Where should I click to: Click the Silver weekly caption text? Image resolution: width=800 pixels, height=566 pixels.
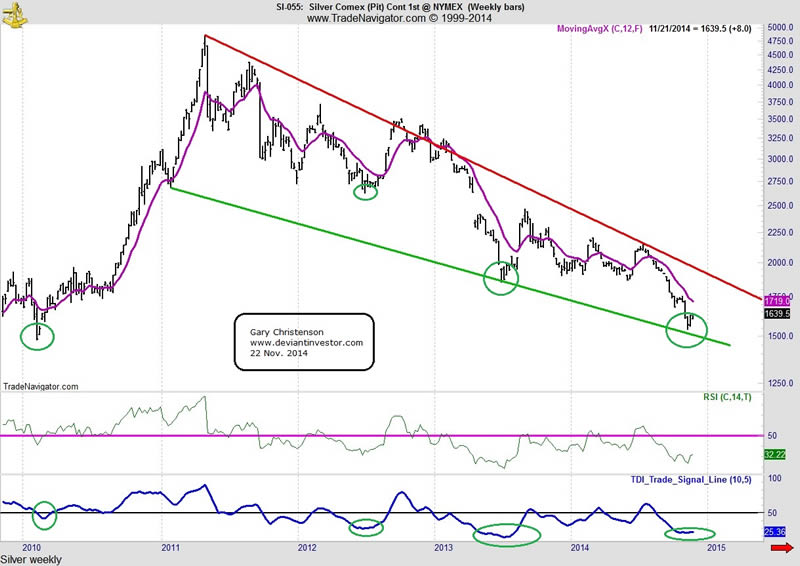31,560
